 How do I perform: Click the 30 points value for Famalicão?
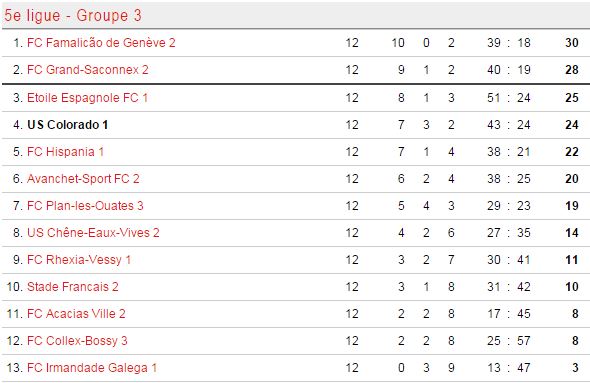(572, 43)
